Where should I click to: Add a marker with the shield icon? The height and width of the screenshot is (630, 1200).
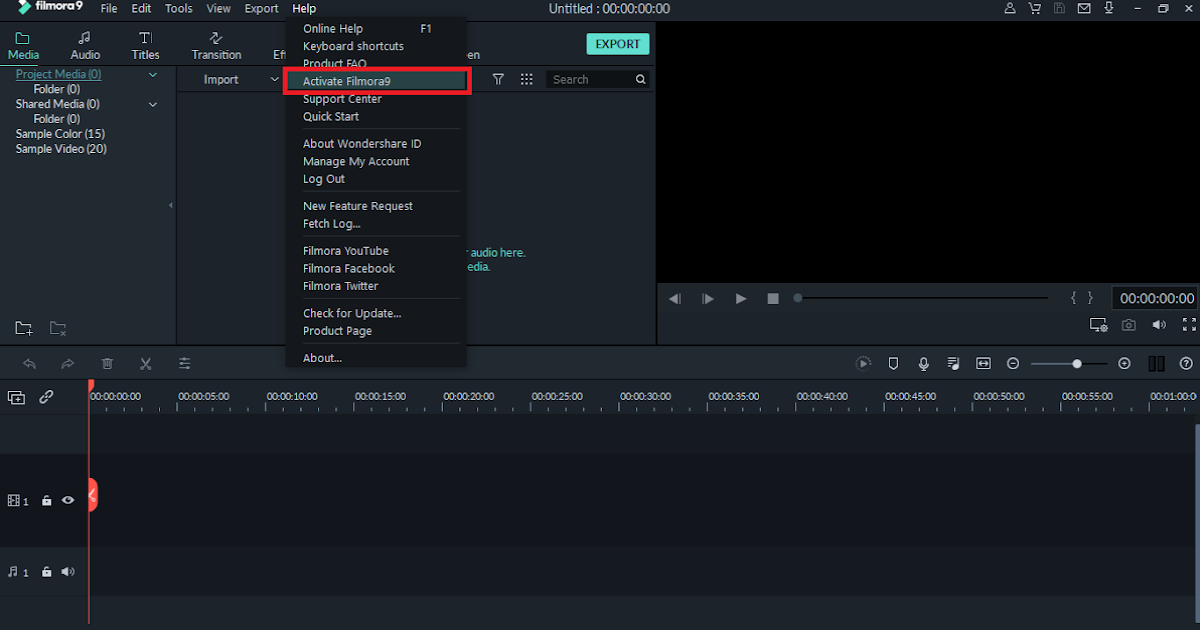point(894,364)
